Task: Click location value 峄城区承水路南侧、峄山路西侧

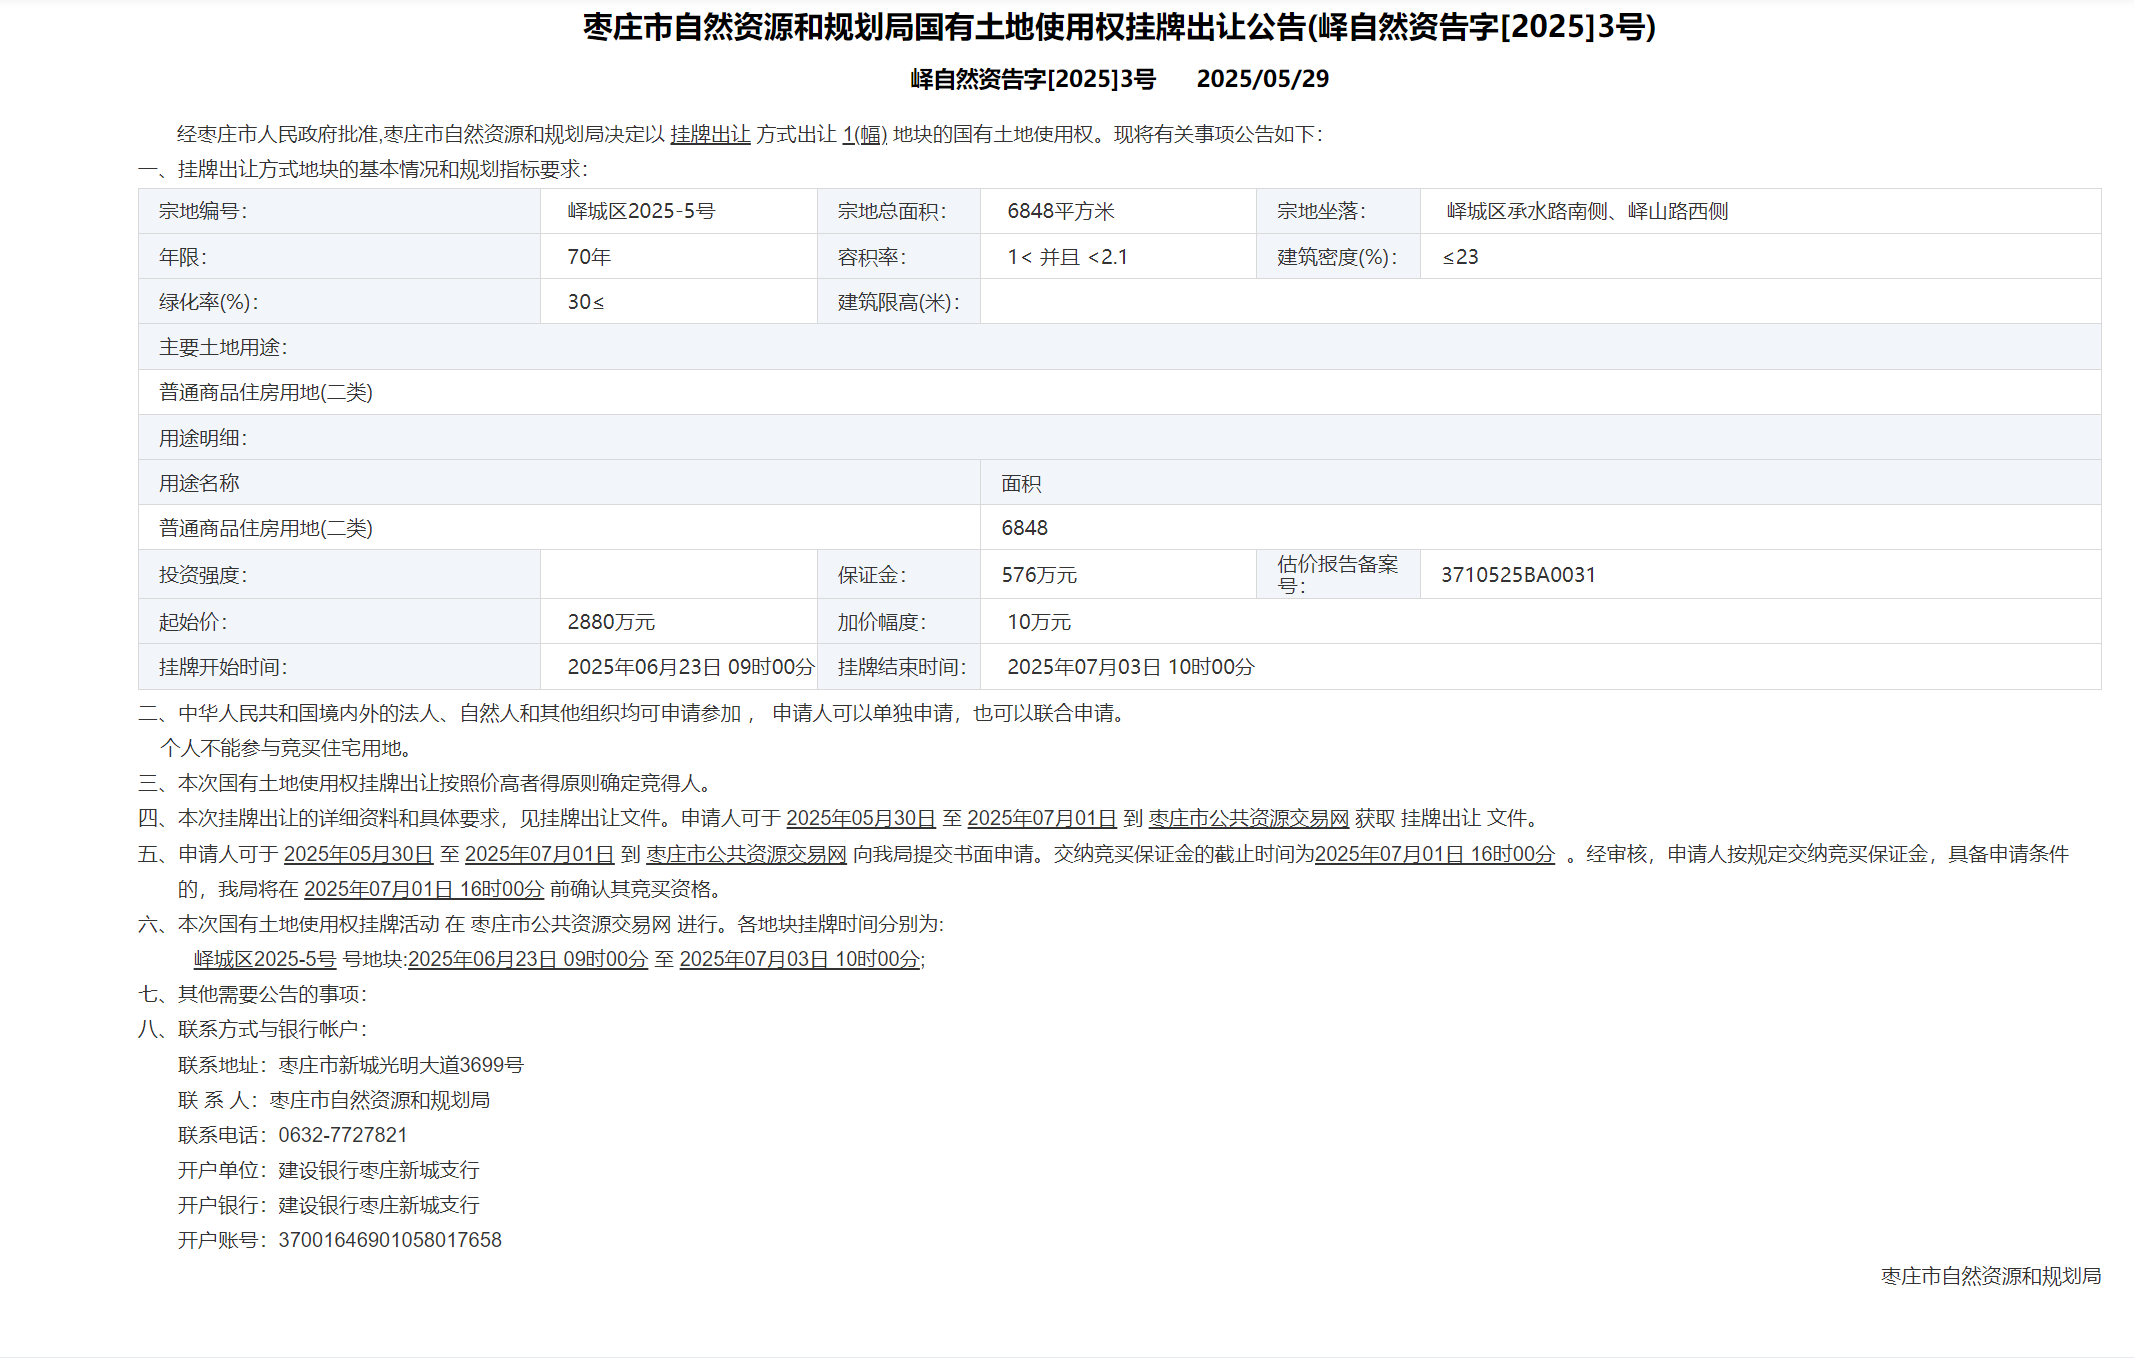Action: [x=1587, y=211]
